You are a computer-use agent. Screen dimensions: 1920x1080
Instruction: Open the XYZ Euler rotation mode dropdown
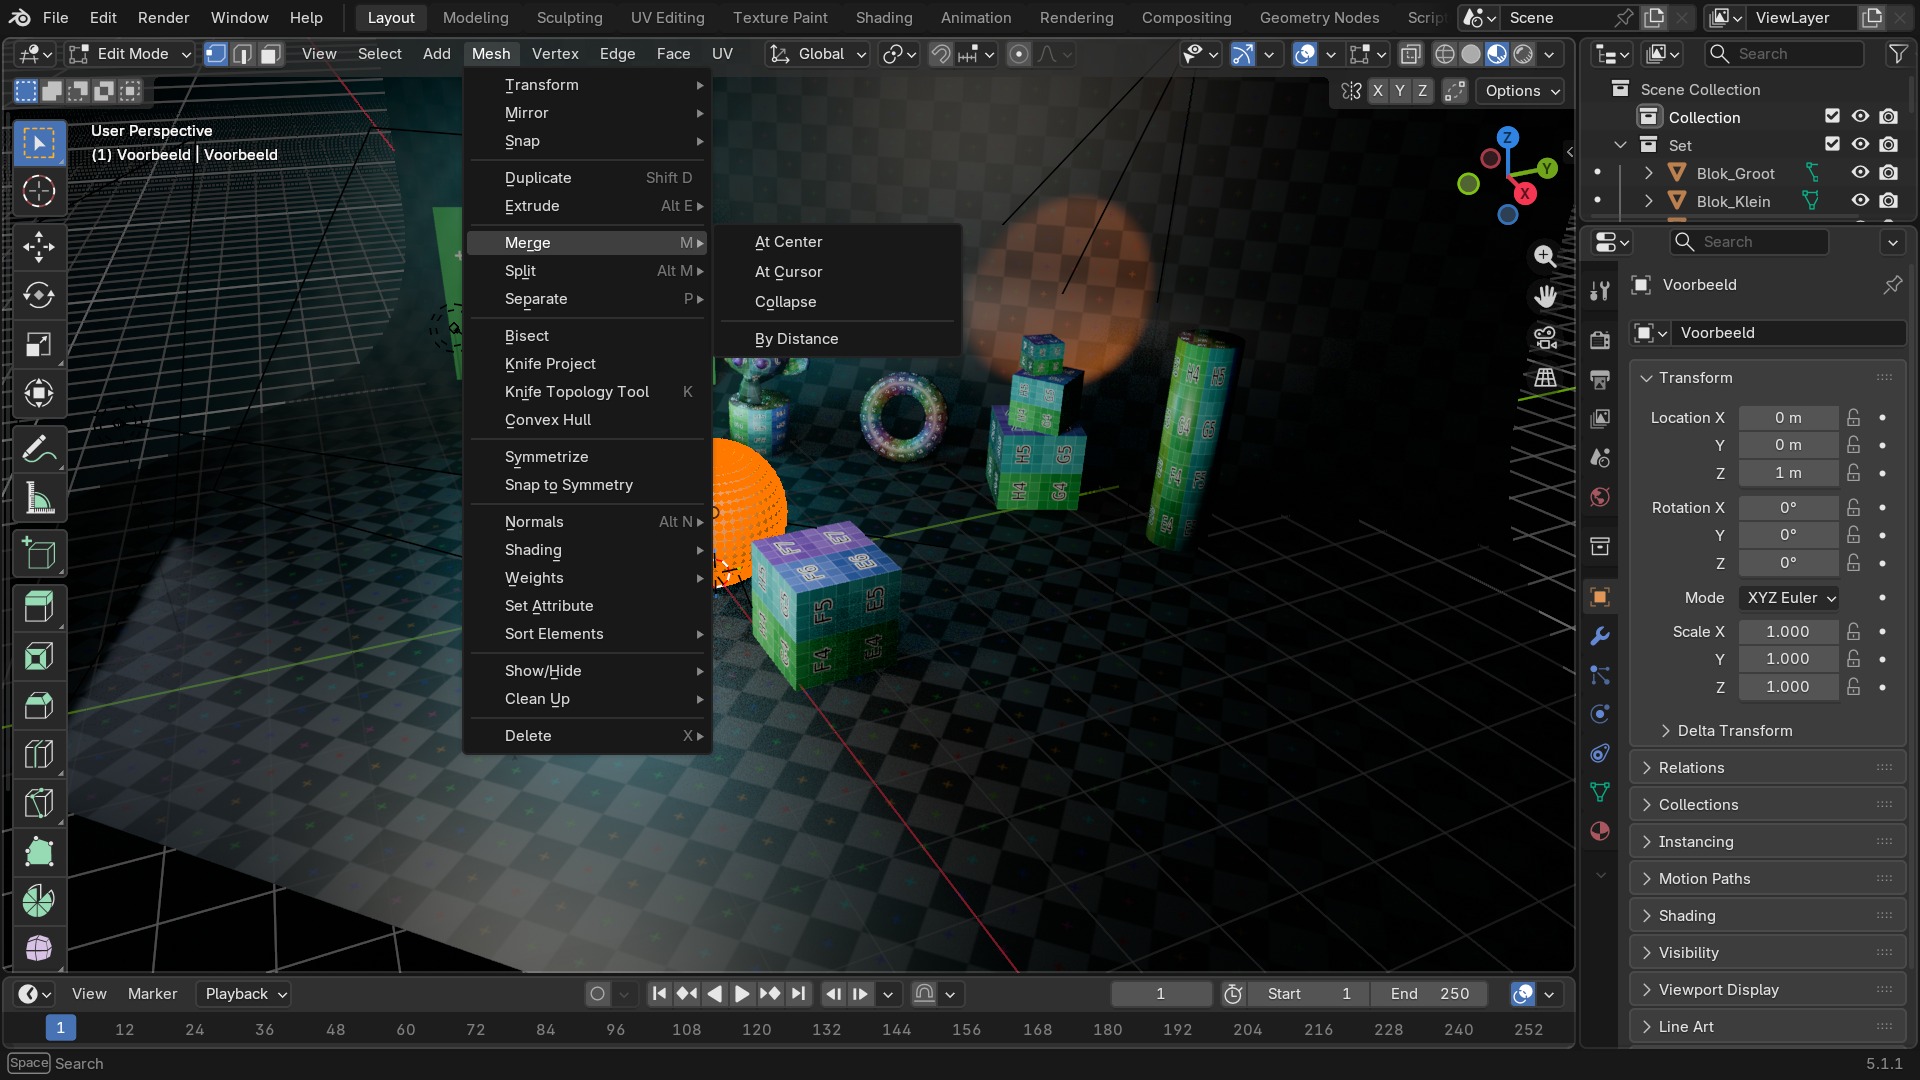(x=1790, y=598)
